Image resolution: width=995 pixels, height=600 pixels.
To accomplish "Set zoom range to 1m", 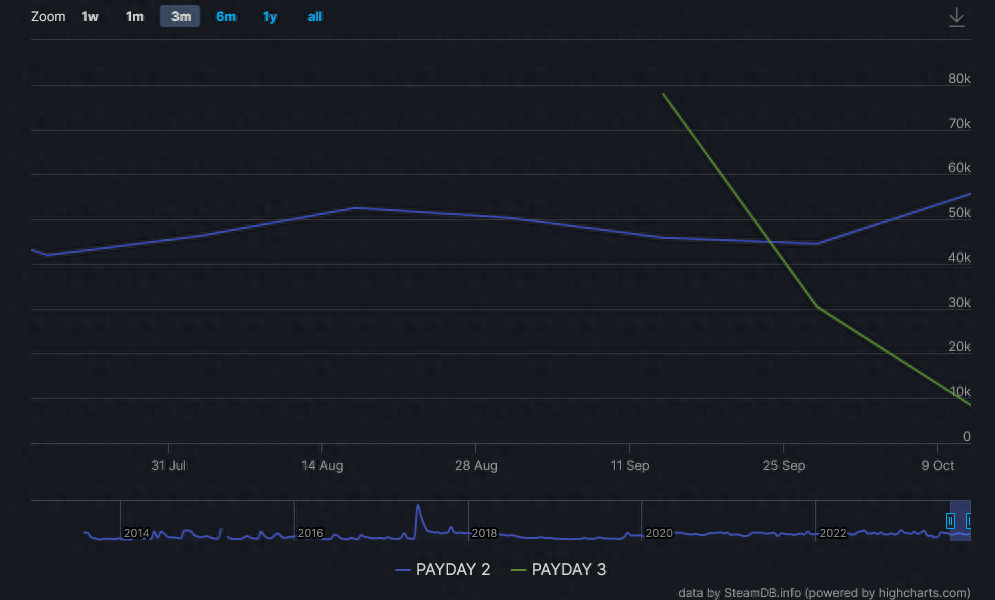I will [x=135, y=16].
